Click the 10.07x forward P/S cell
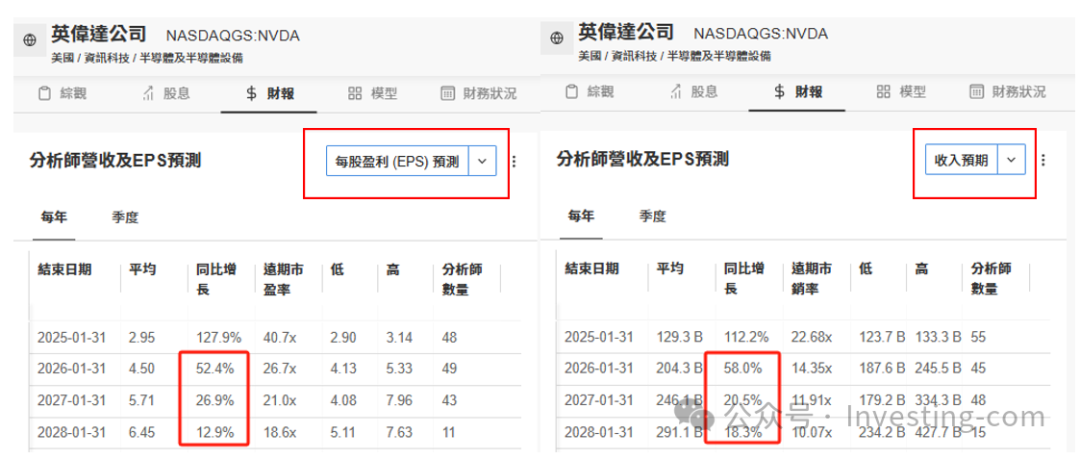Image resolution: width=1080 pixels, height=459 pixels. click(x=811, y=434)
